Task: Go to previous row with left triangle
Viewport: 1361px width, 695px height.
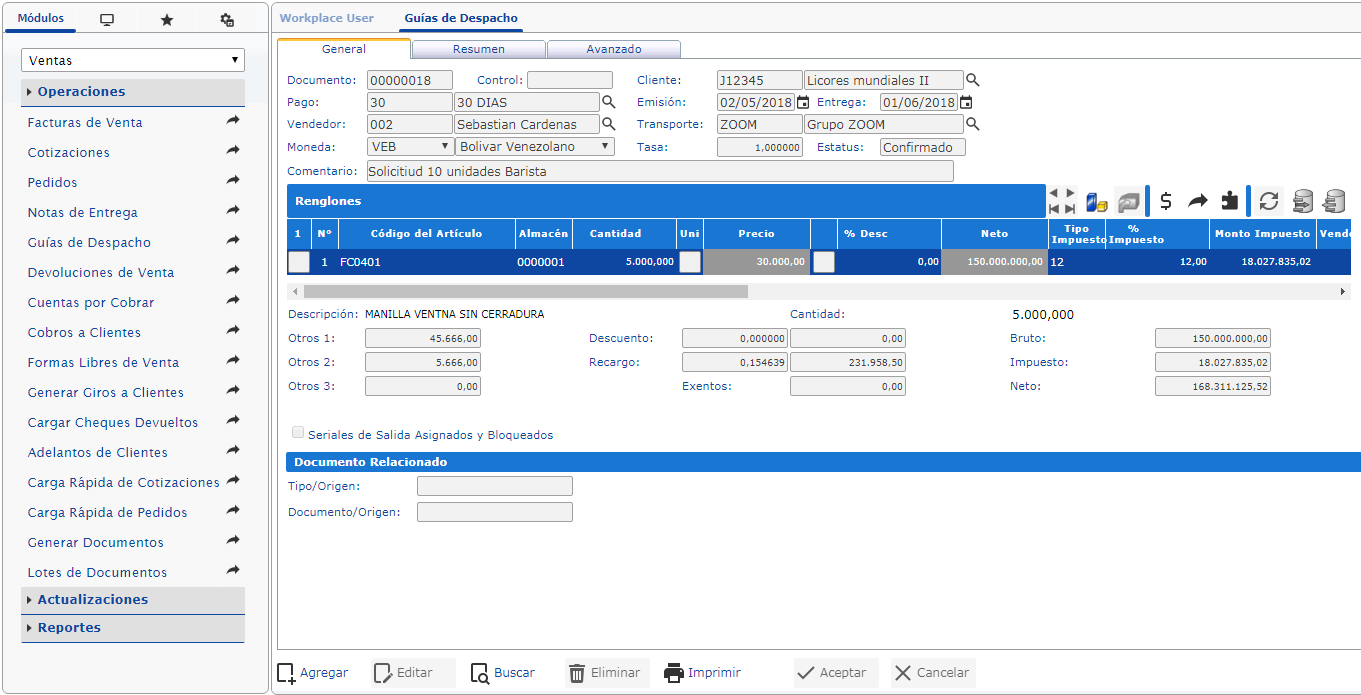Action: pyautogui.click(x=1054, y=193)
